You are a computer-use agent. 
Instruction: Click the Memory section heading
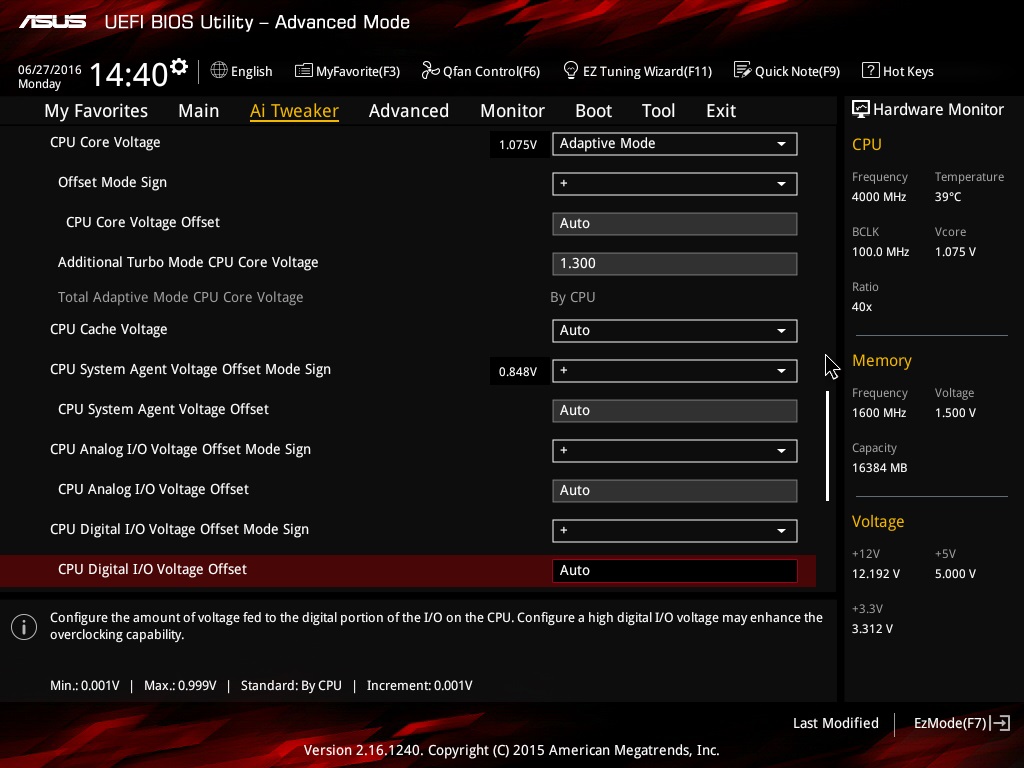coord(882,360)
